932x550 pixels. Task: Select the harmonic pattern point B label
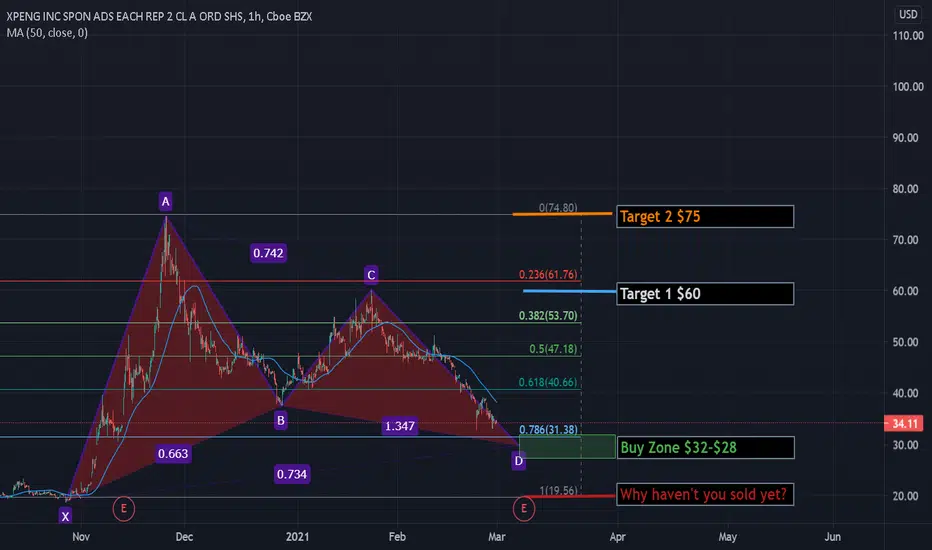click(281, 421)
